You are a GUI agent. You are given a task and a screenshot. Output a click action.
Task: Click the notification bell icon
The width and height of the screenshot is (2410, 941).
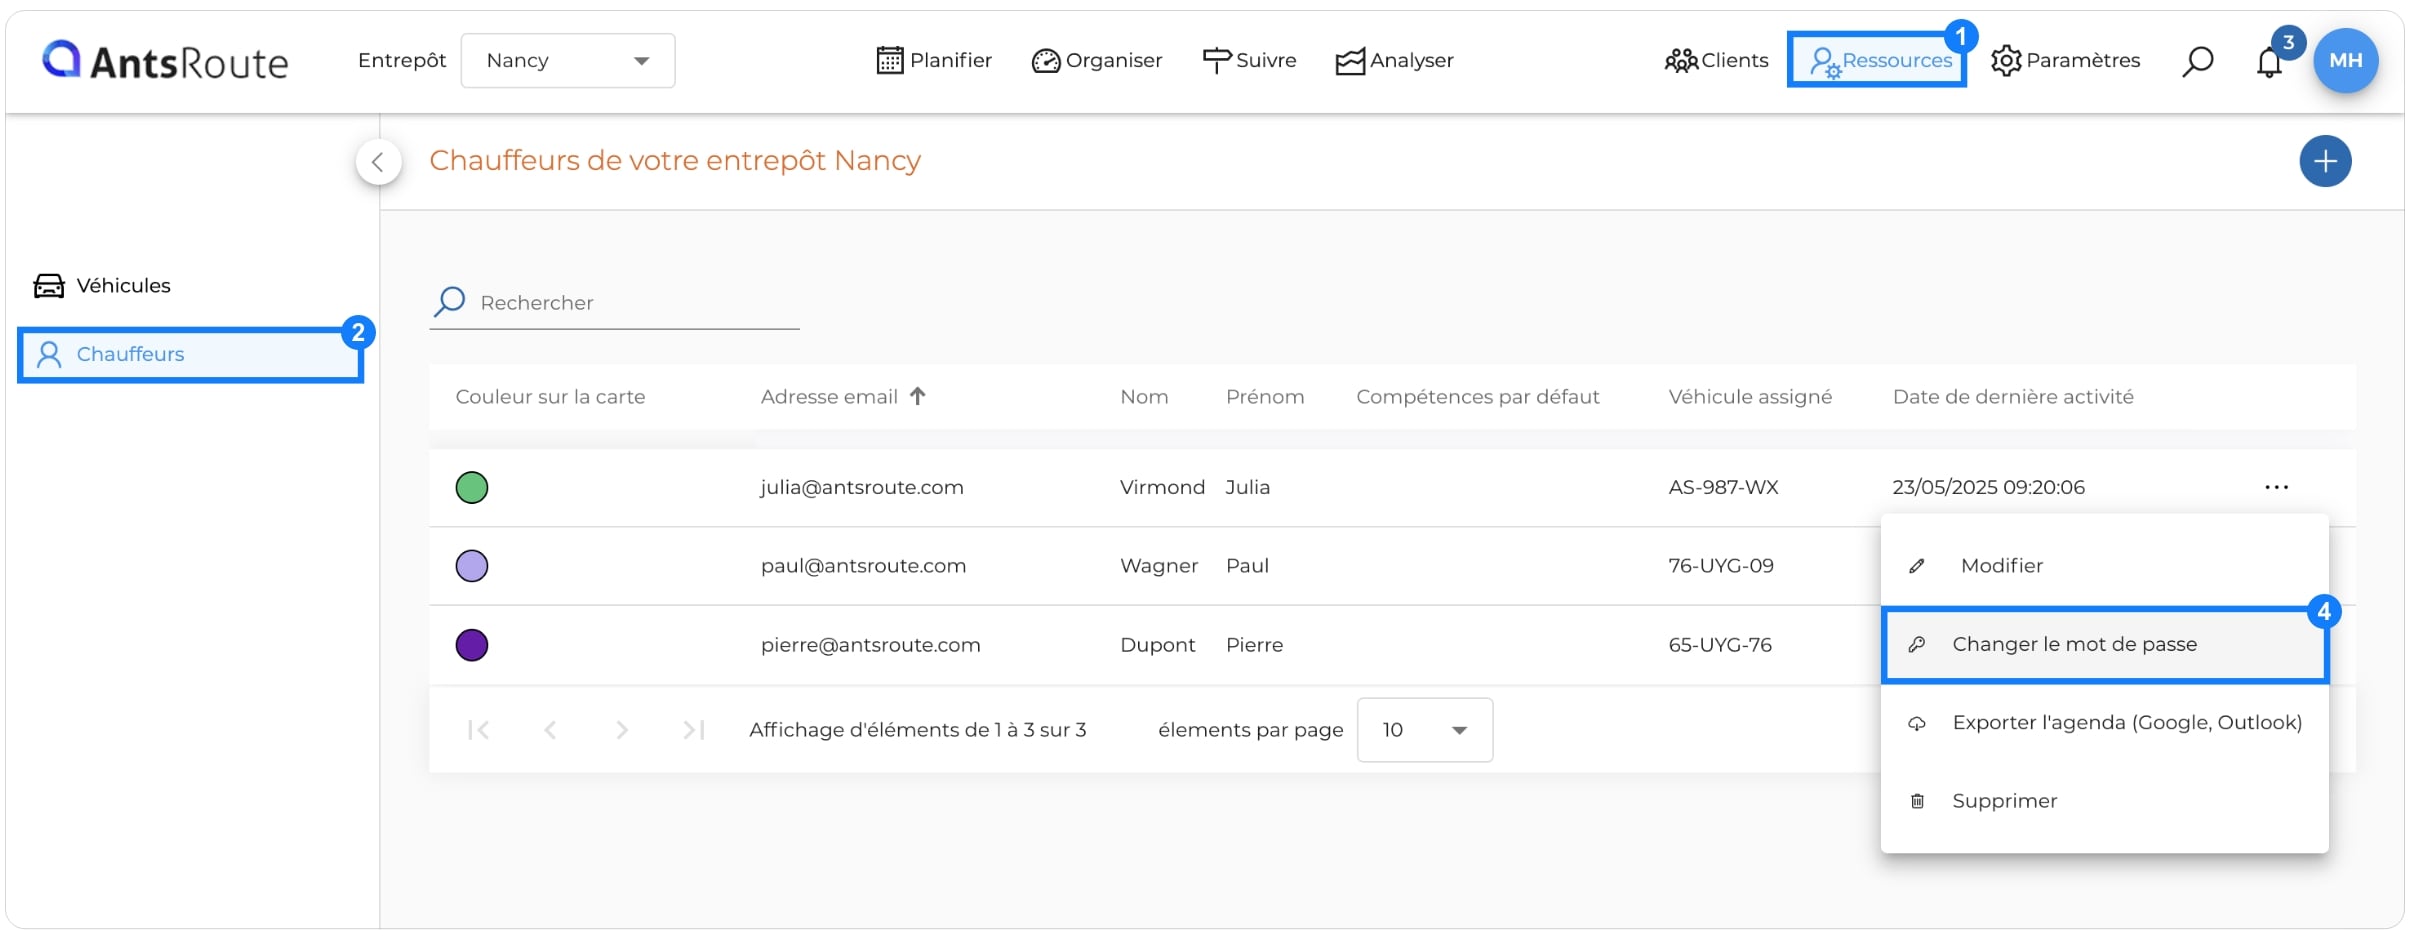coord(2269,62)
